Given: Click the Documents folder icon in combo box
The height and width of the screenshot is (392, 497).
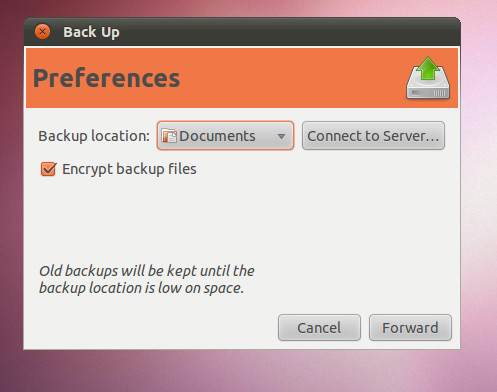Looking at the screenshot, I should [x=169, y=136].
